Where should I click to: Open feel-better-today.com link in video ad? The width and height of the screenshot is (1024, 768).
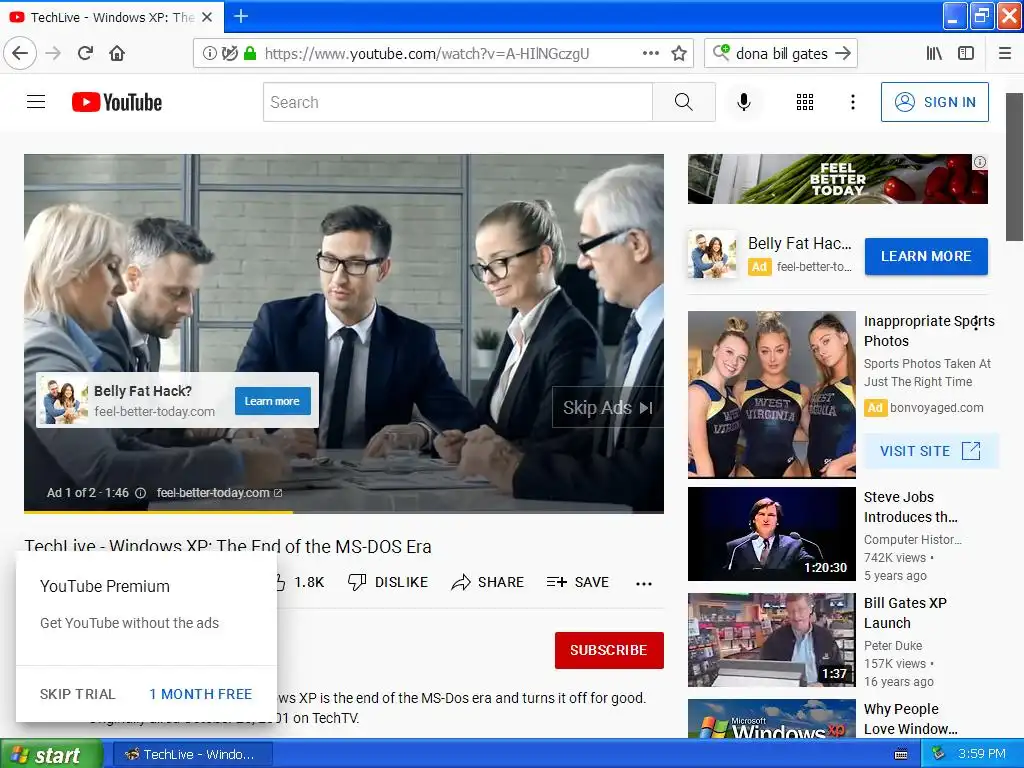tap(219, 493)
